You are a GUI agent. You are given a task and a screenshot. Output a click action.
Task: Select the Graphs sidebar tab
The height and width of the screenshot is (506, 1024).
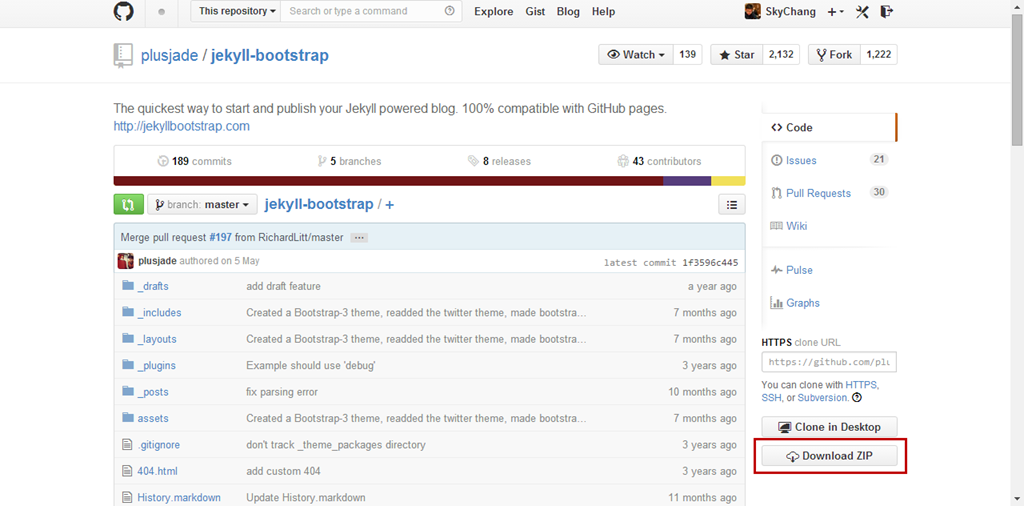point(829,303)
